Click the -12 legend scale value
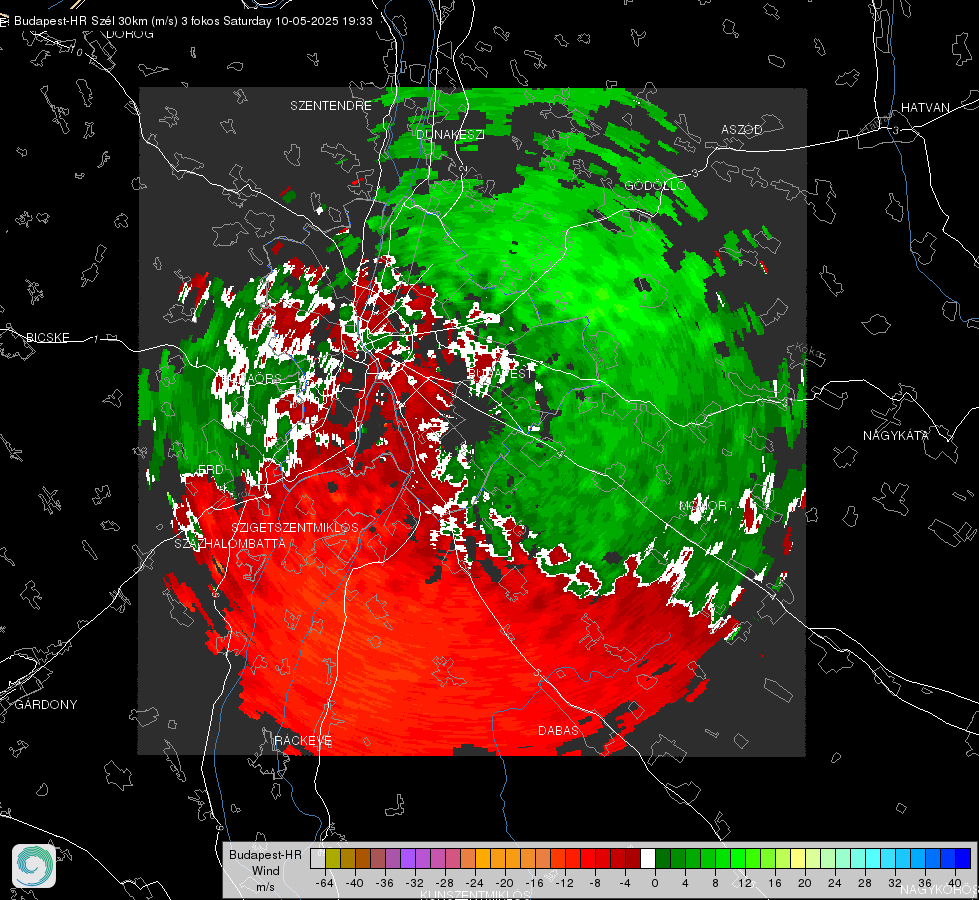This screenshot has height=900, width=979. point(564,883)
